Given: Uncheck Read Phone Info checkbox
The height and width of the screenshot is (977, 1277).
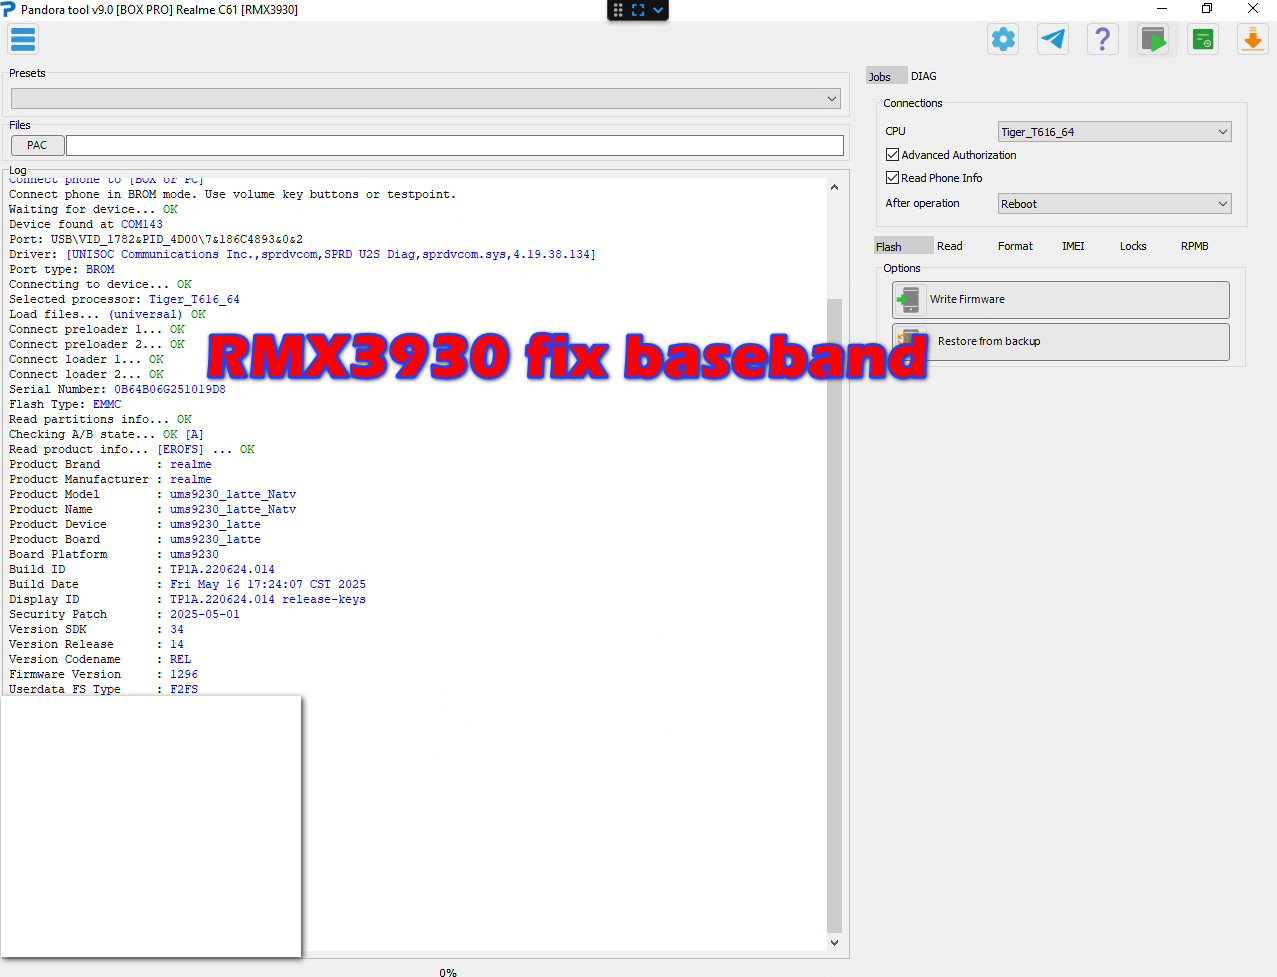Looking at the screenshot, I should pos(893,178).
